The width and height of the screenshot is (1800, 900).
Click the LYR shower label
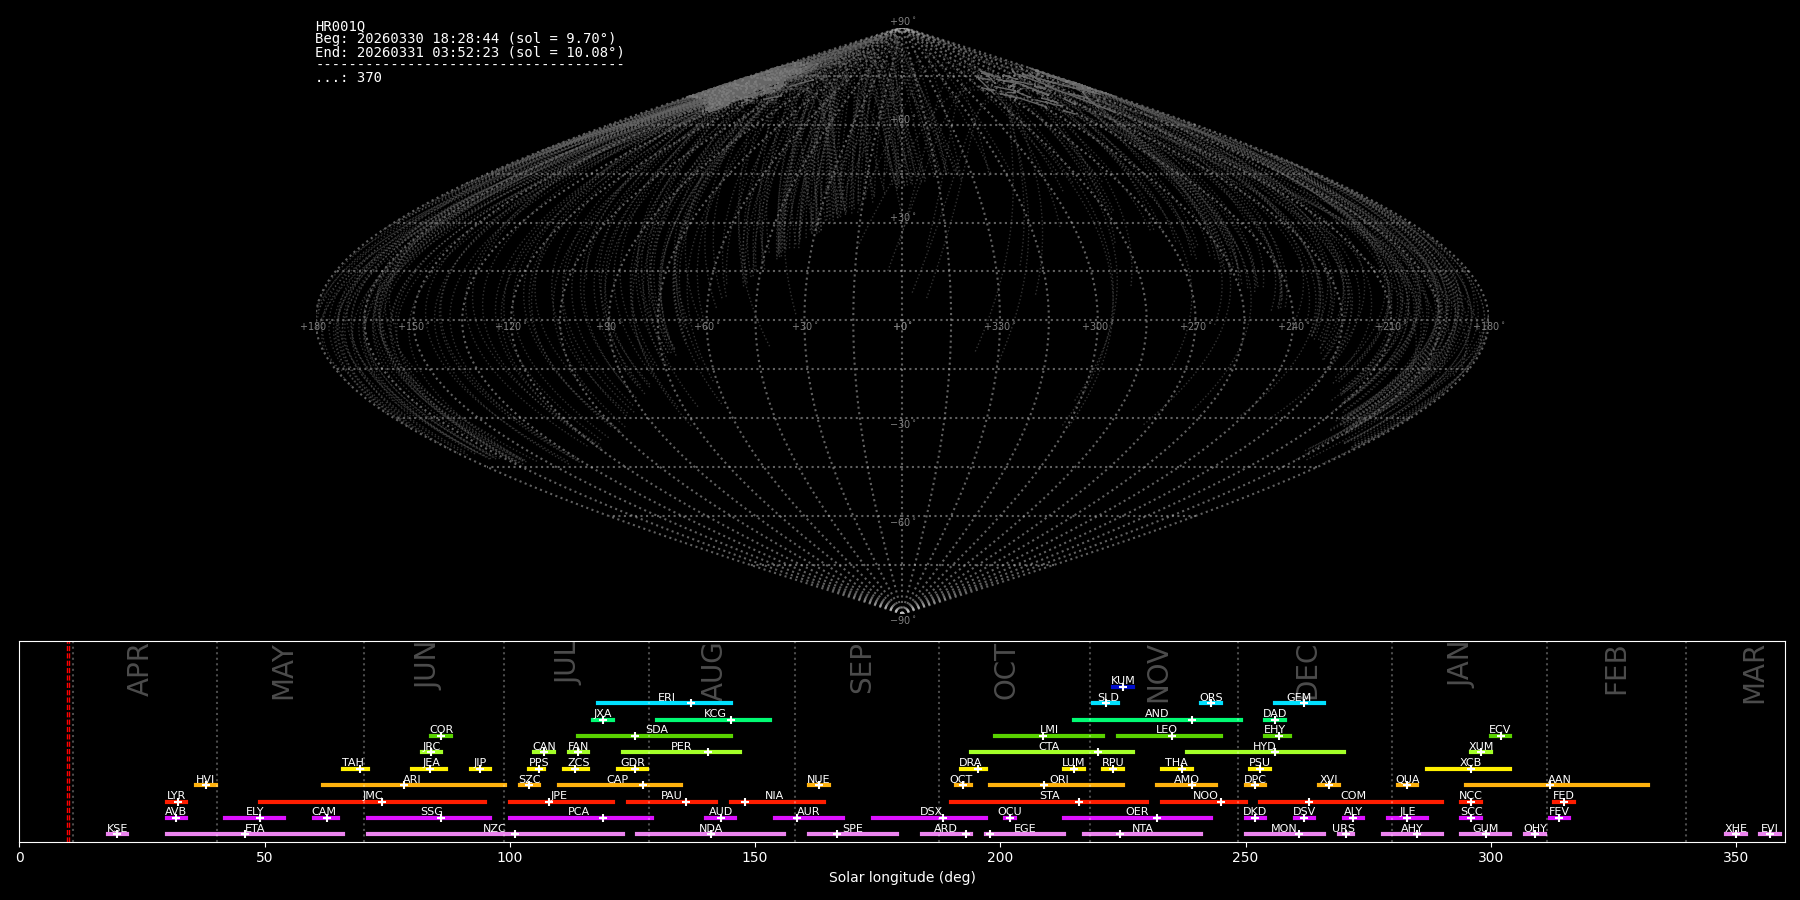click(x=176, y=796)
